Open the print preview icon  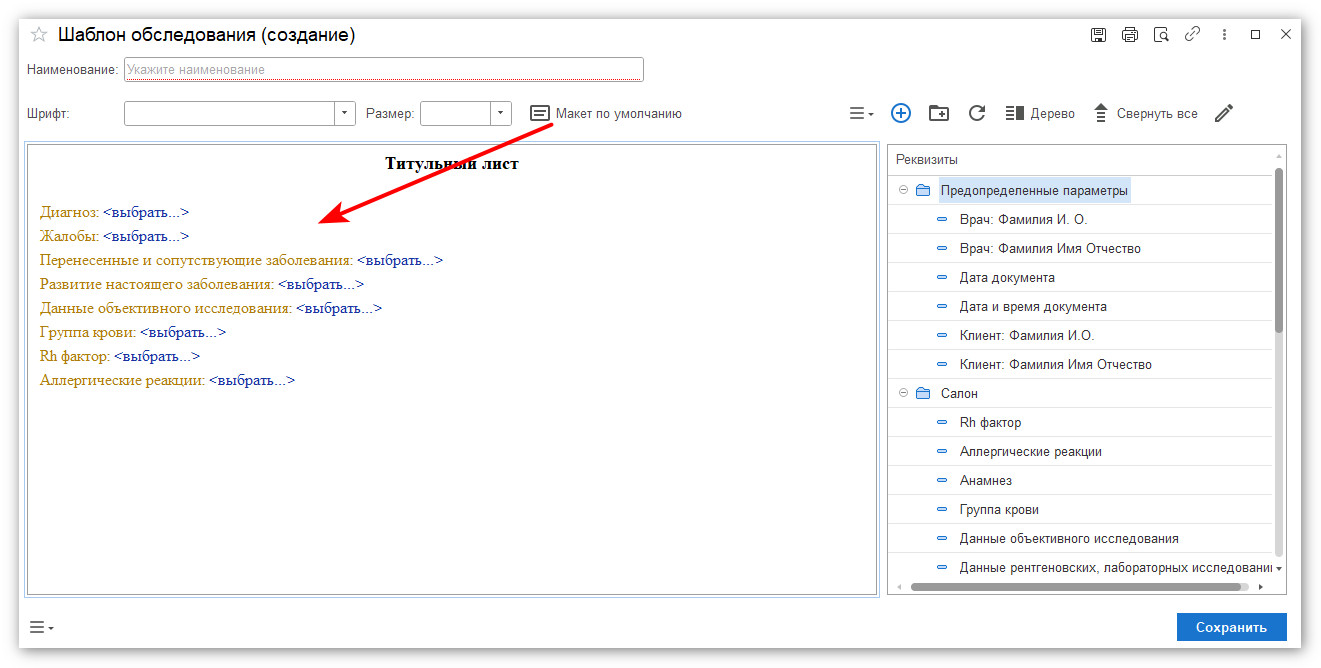(x=1161, y=35)
